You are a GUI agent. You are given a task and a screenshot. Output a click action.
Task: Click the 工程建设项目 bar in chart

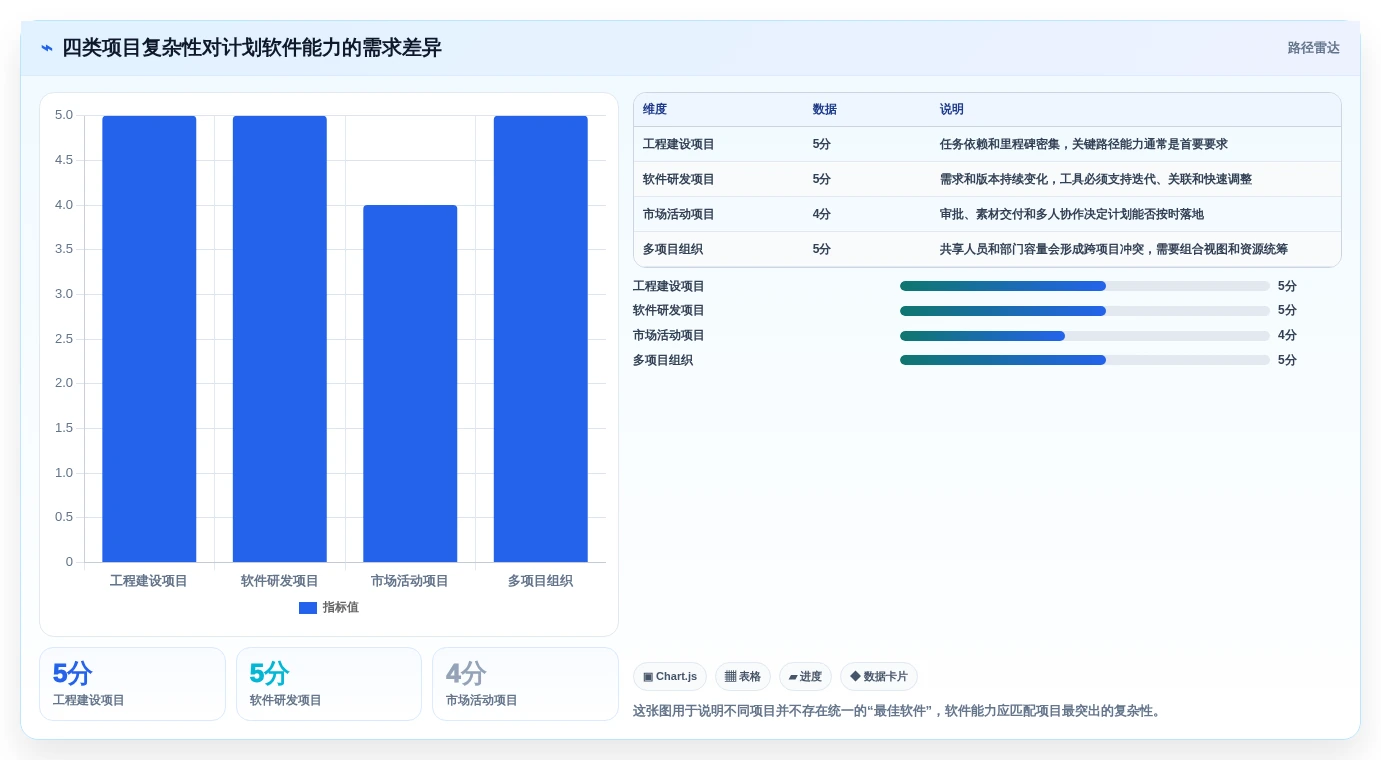click(x=149, y=339)
